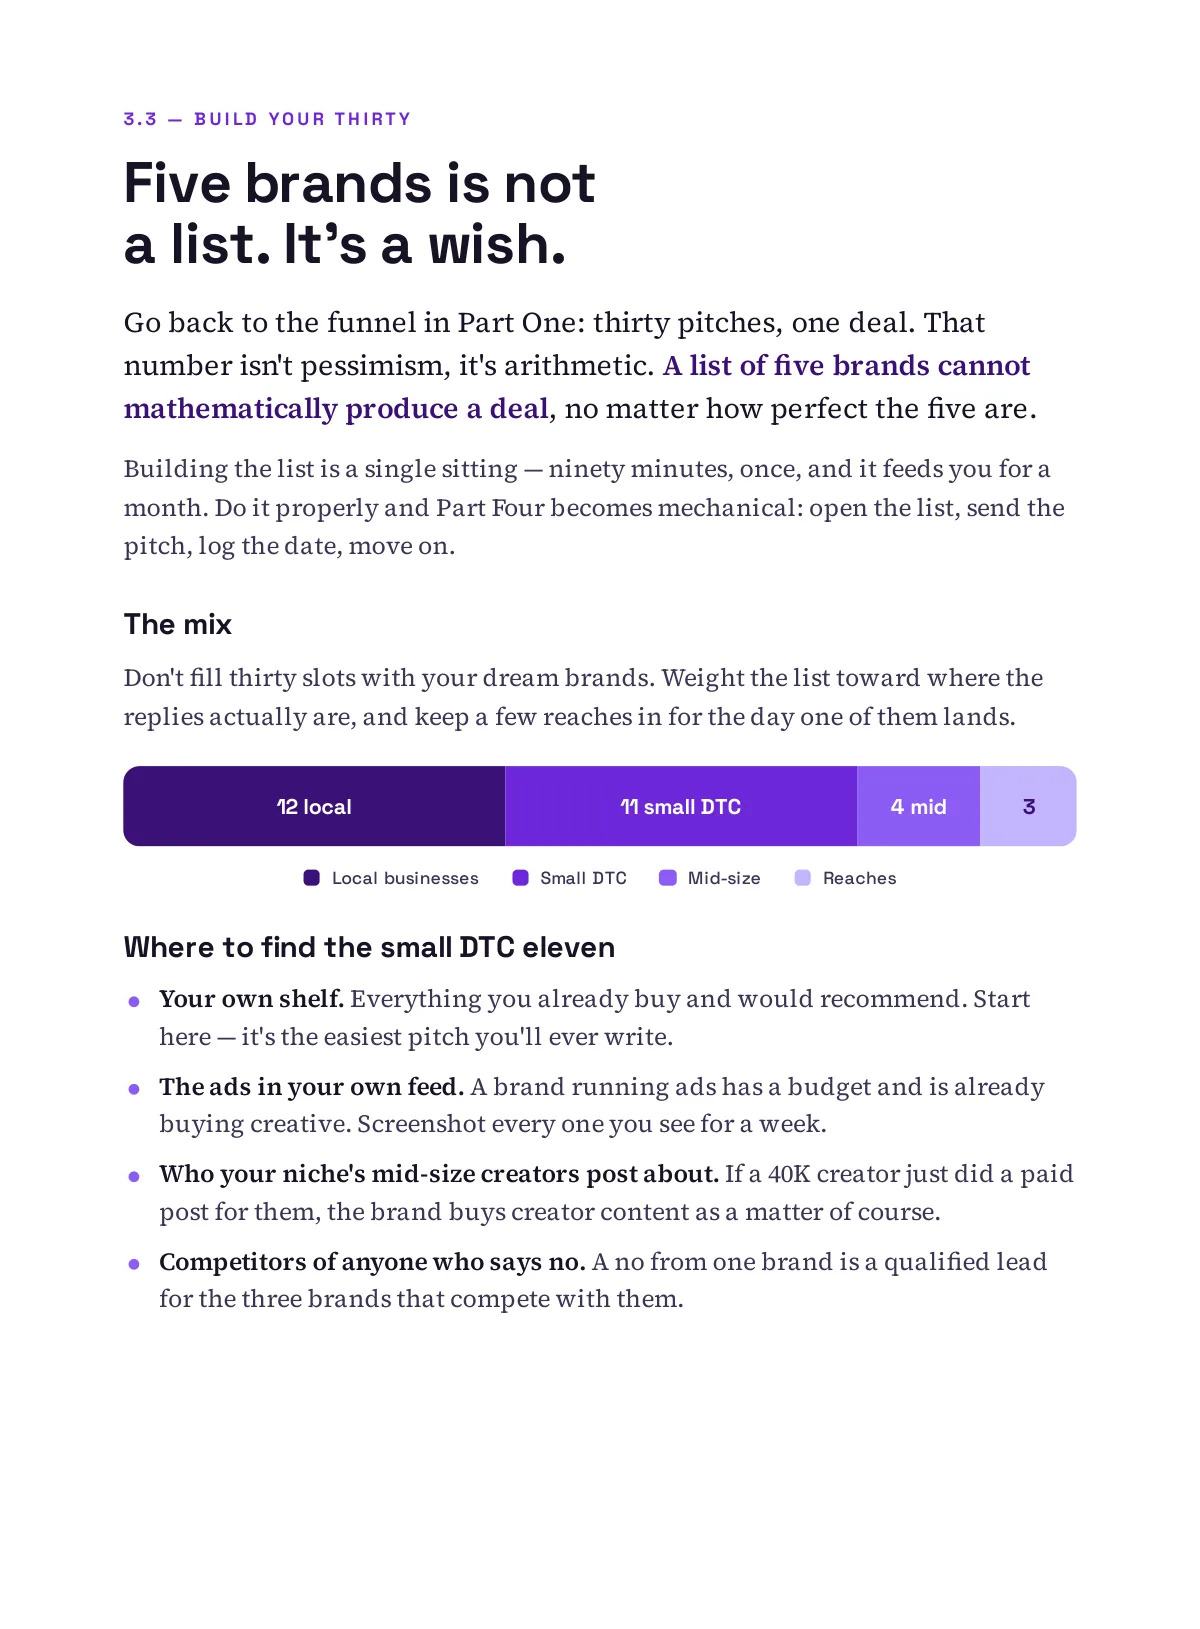Click the bold 'Your own shelf.' text
This screenshot has width=1200, height=1629.
(251, 999)
